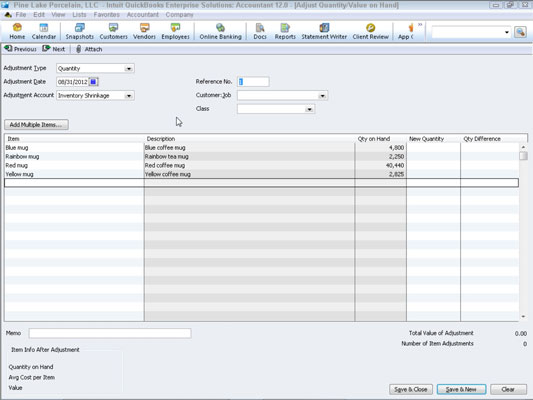Expand the Adjustment Account dropdown

(x=128, y=96)
